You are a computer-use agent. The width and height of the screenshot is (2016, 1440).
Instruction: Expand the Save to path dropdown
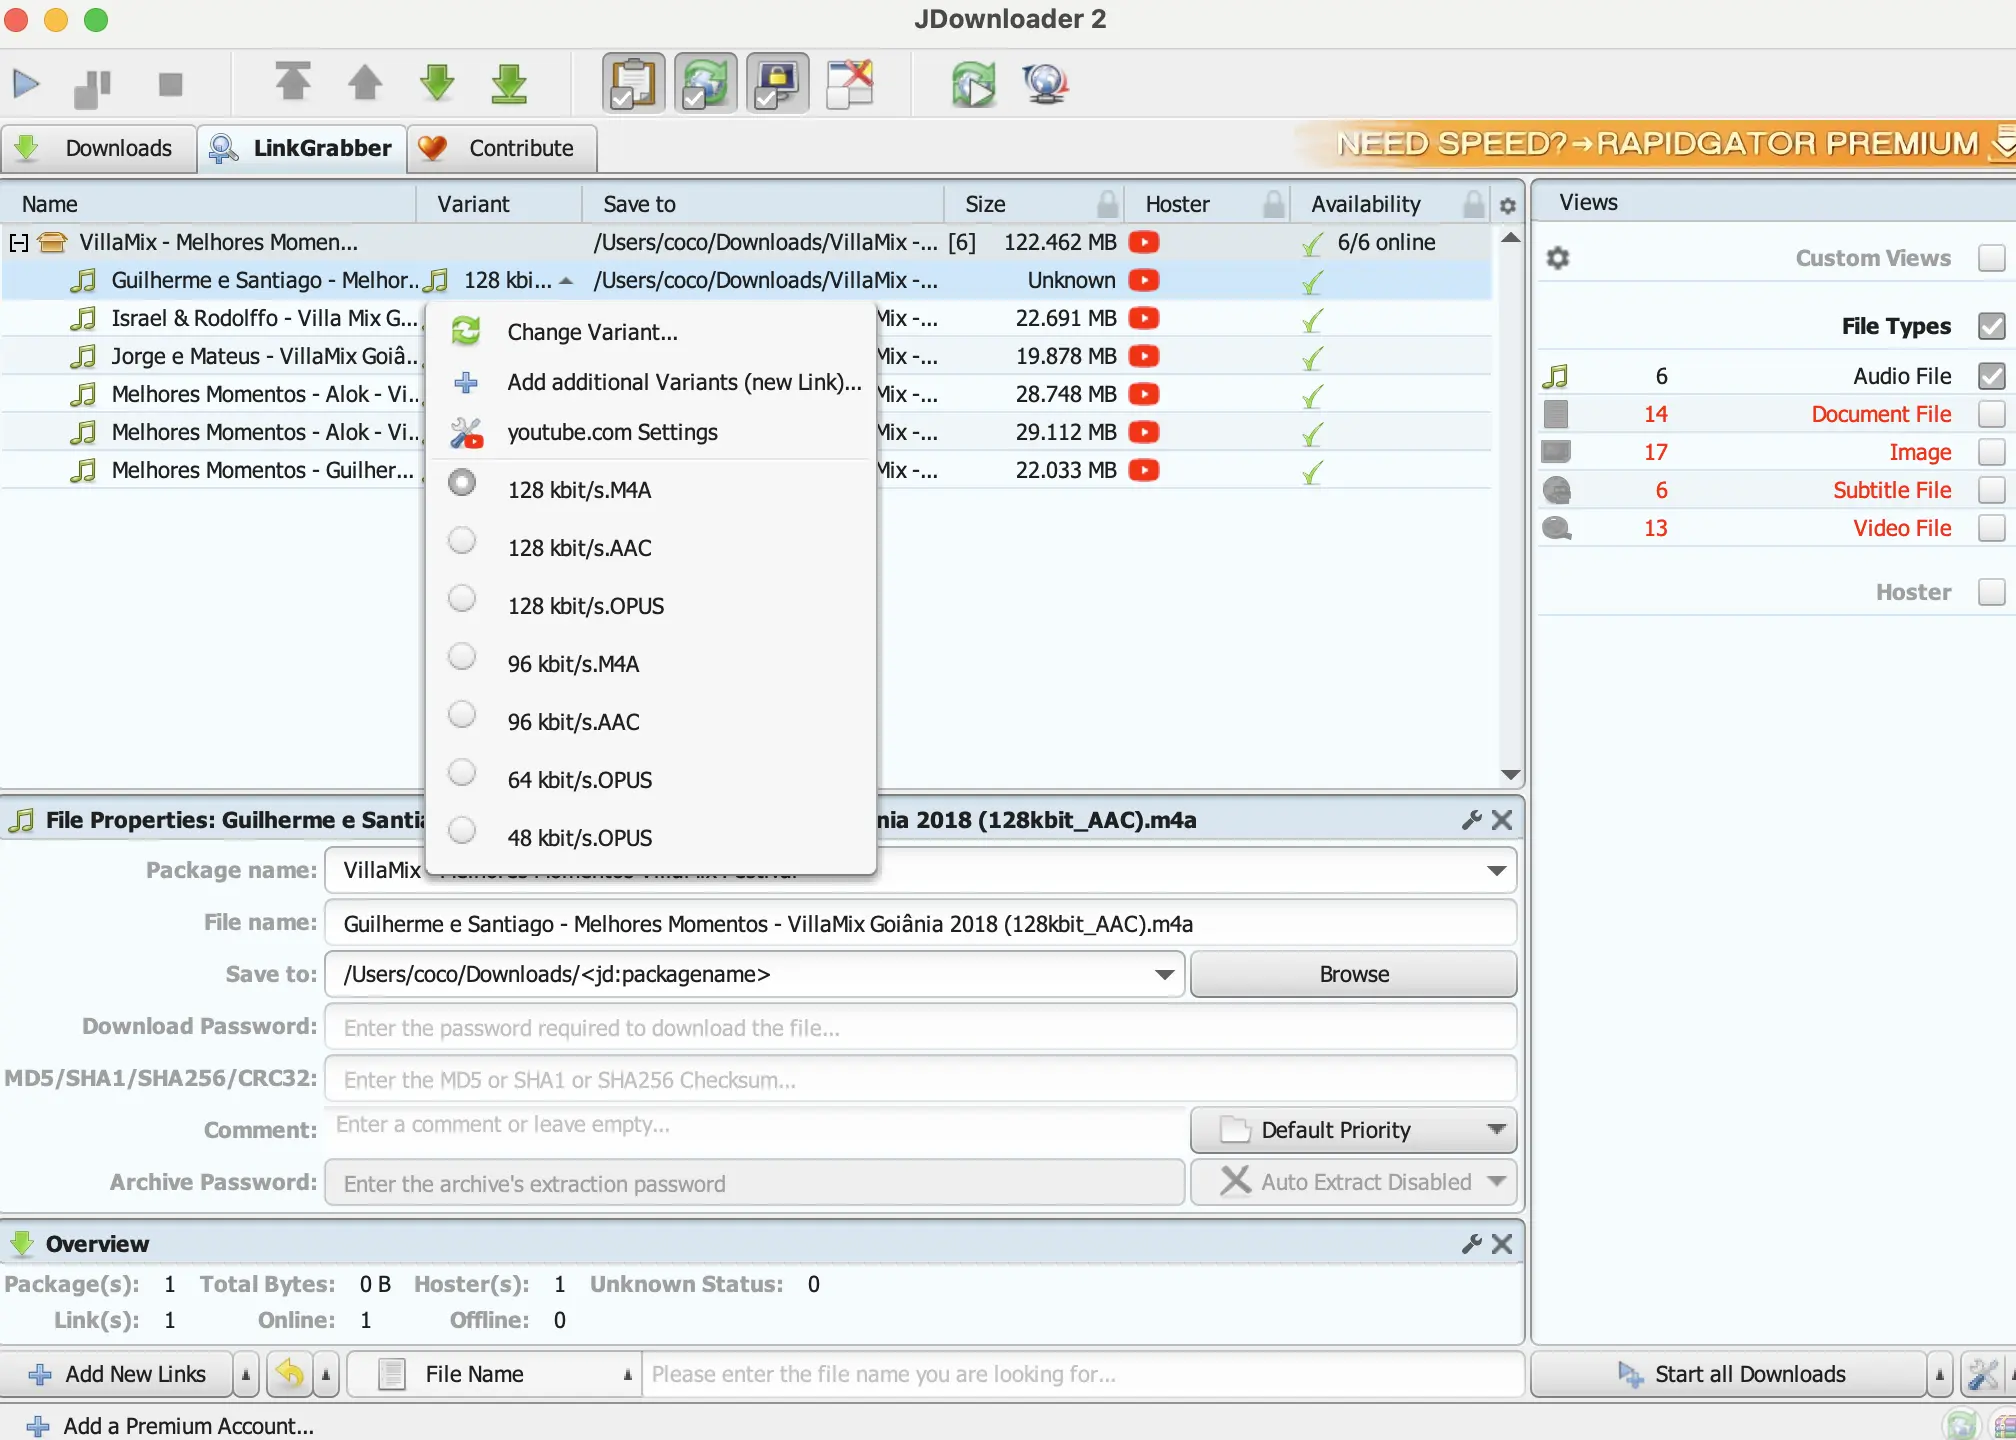tap(1164, 975)
